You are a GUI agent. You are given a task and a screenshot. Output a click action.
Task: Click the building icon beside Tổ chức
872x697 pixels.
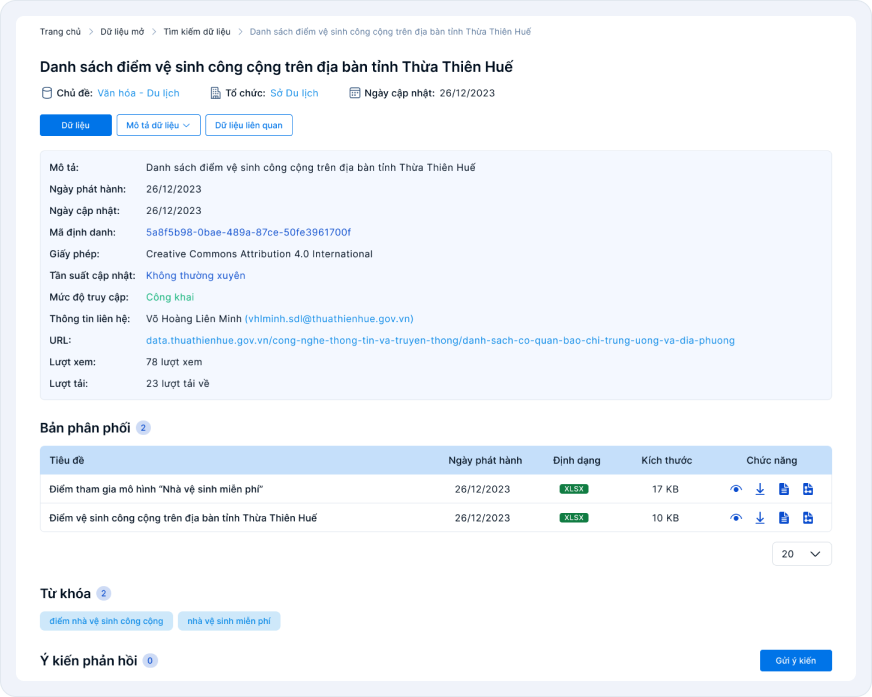pyautogui.click(x=215, y=93)
